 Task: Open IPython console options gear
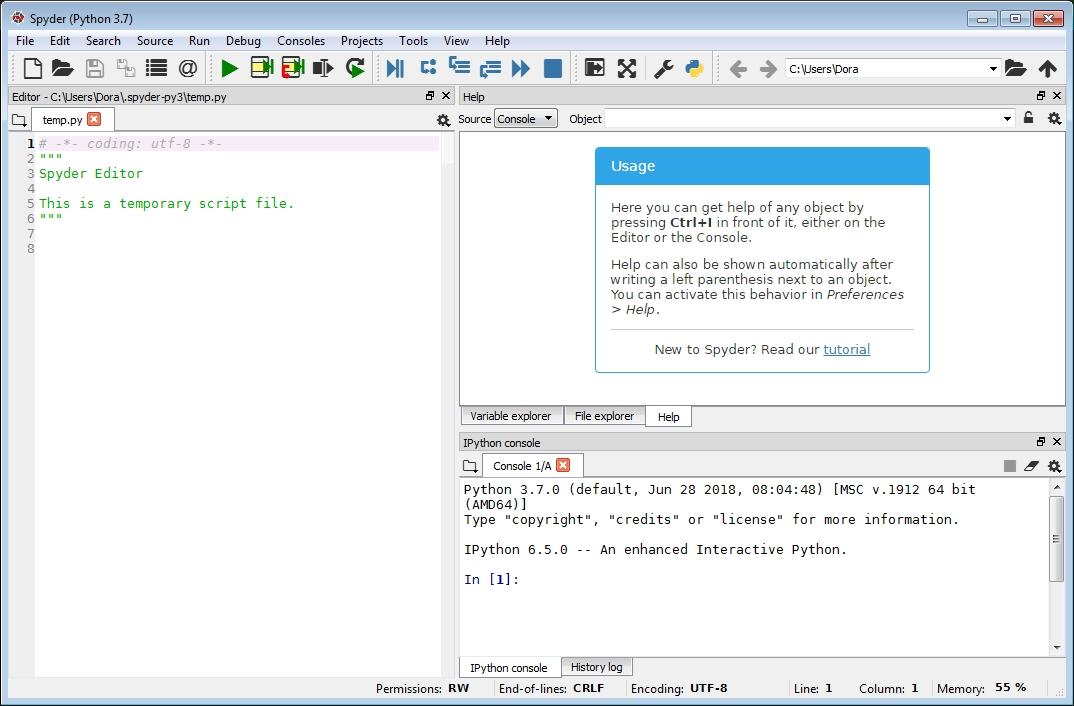pos(1055,466)
